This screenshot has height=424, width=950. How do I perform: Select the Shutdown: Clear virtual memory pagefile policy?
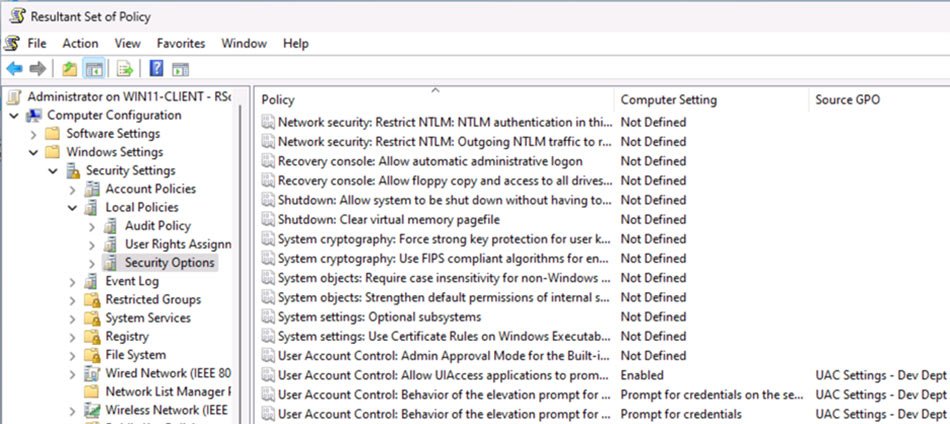click(388, 219)
